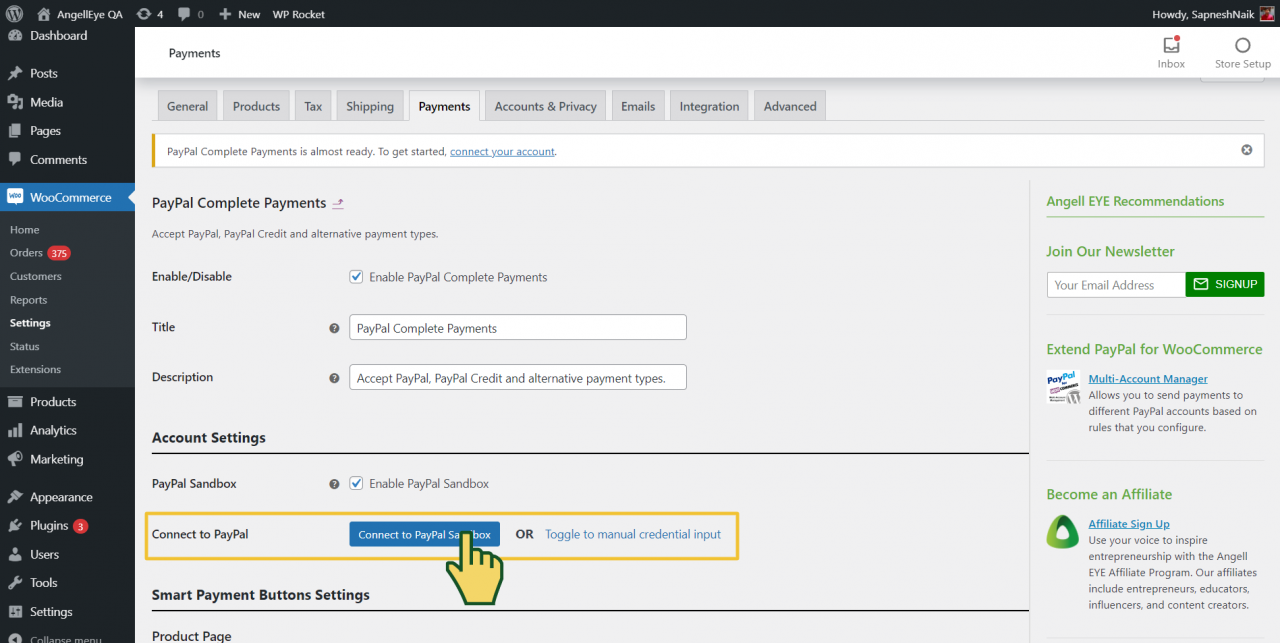Viewport: 1280px width, 643px height.
Task: Click the newsletter email address field
Action: (x=1115, y=284)
